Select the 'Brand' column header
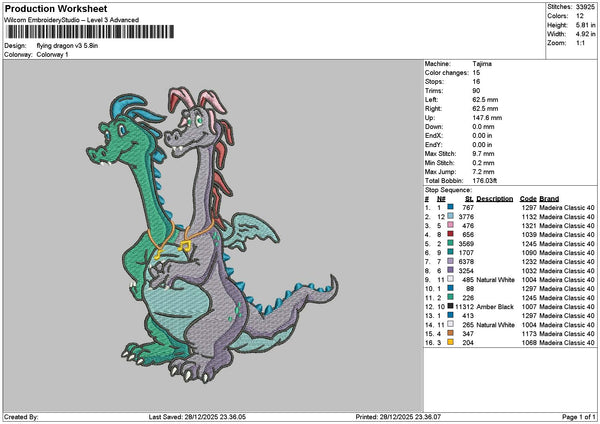The width and height of the screenshot is (600, 424). tap(549, 199)
